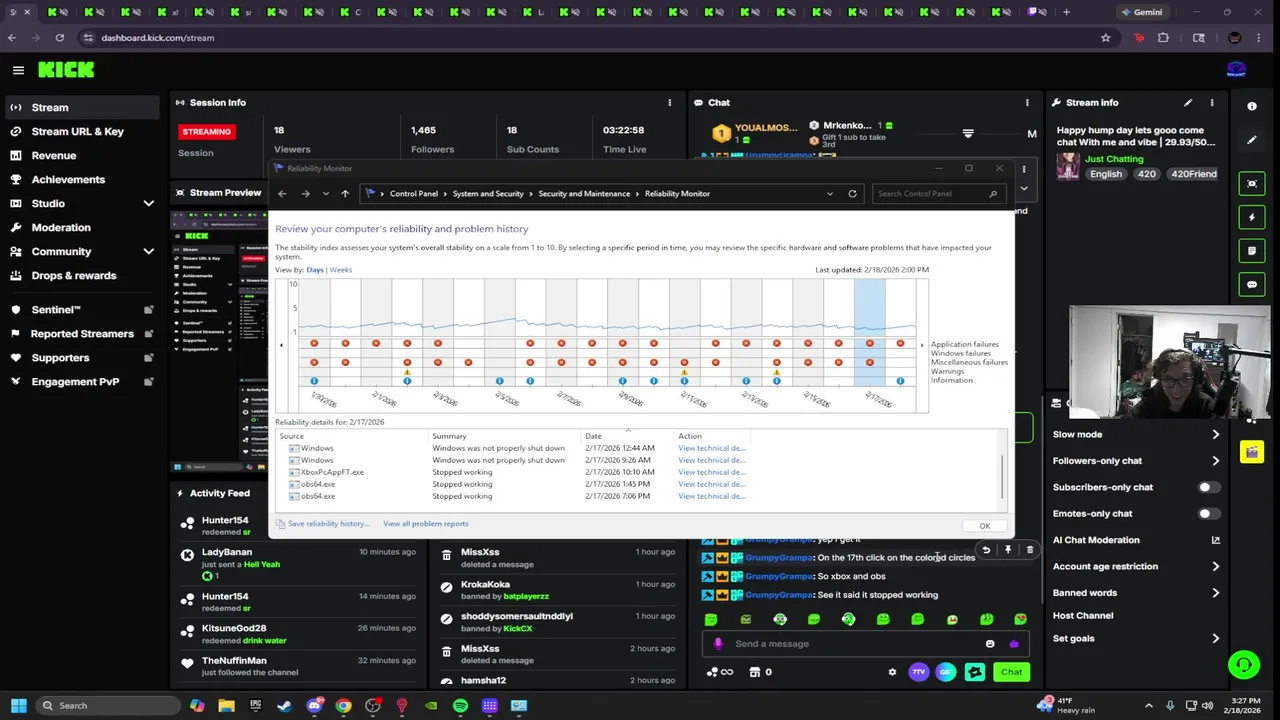Go up one level in Reliability Monitor

(345, 194)
